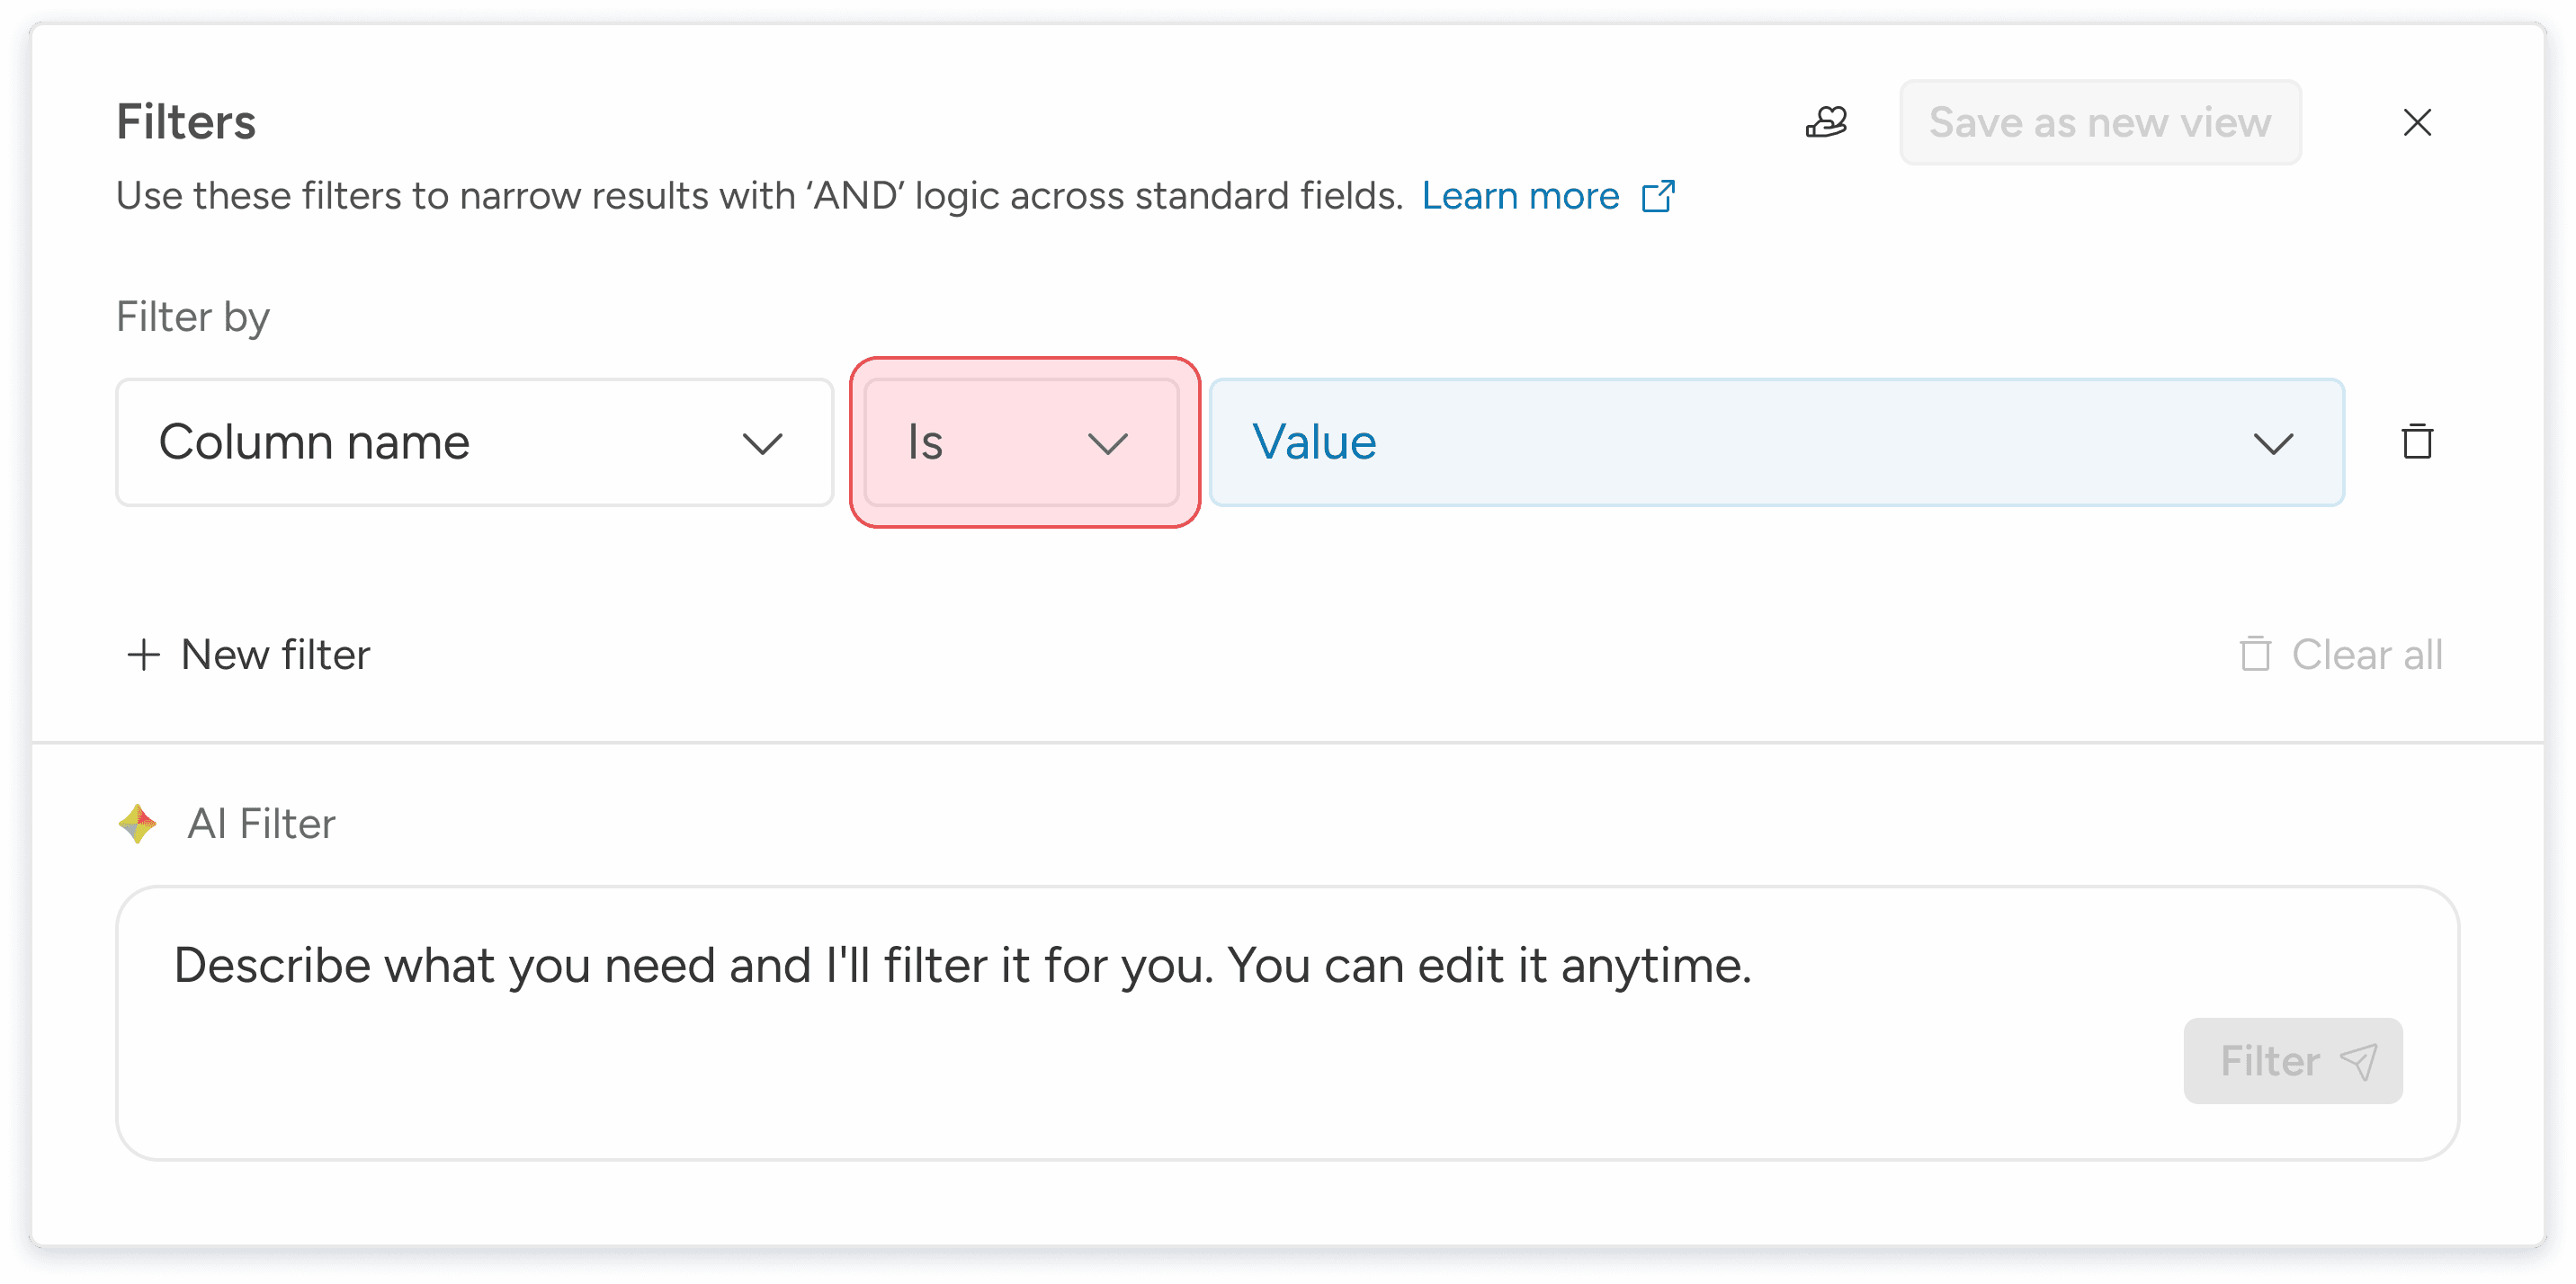Click the chevron arrow in Value field
The image size is (2576, 1284).
2272,443
